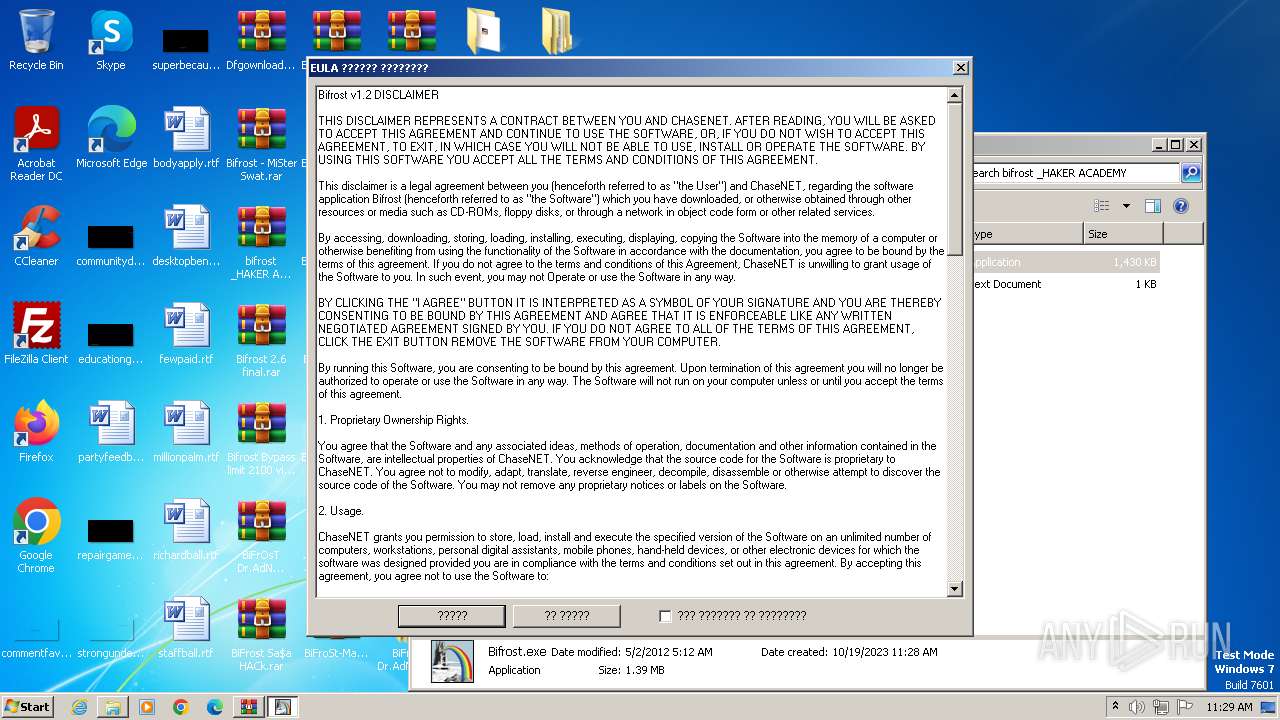Select Dfgownload... rar archive icon
This screenshot has height=720, width=1280.
click(261, 40)
